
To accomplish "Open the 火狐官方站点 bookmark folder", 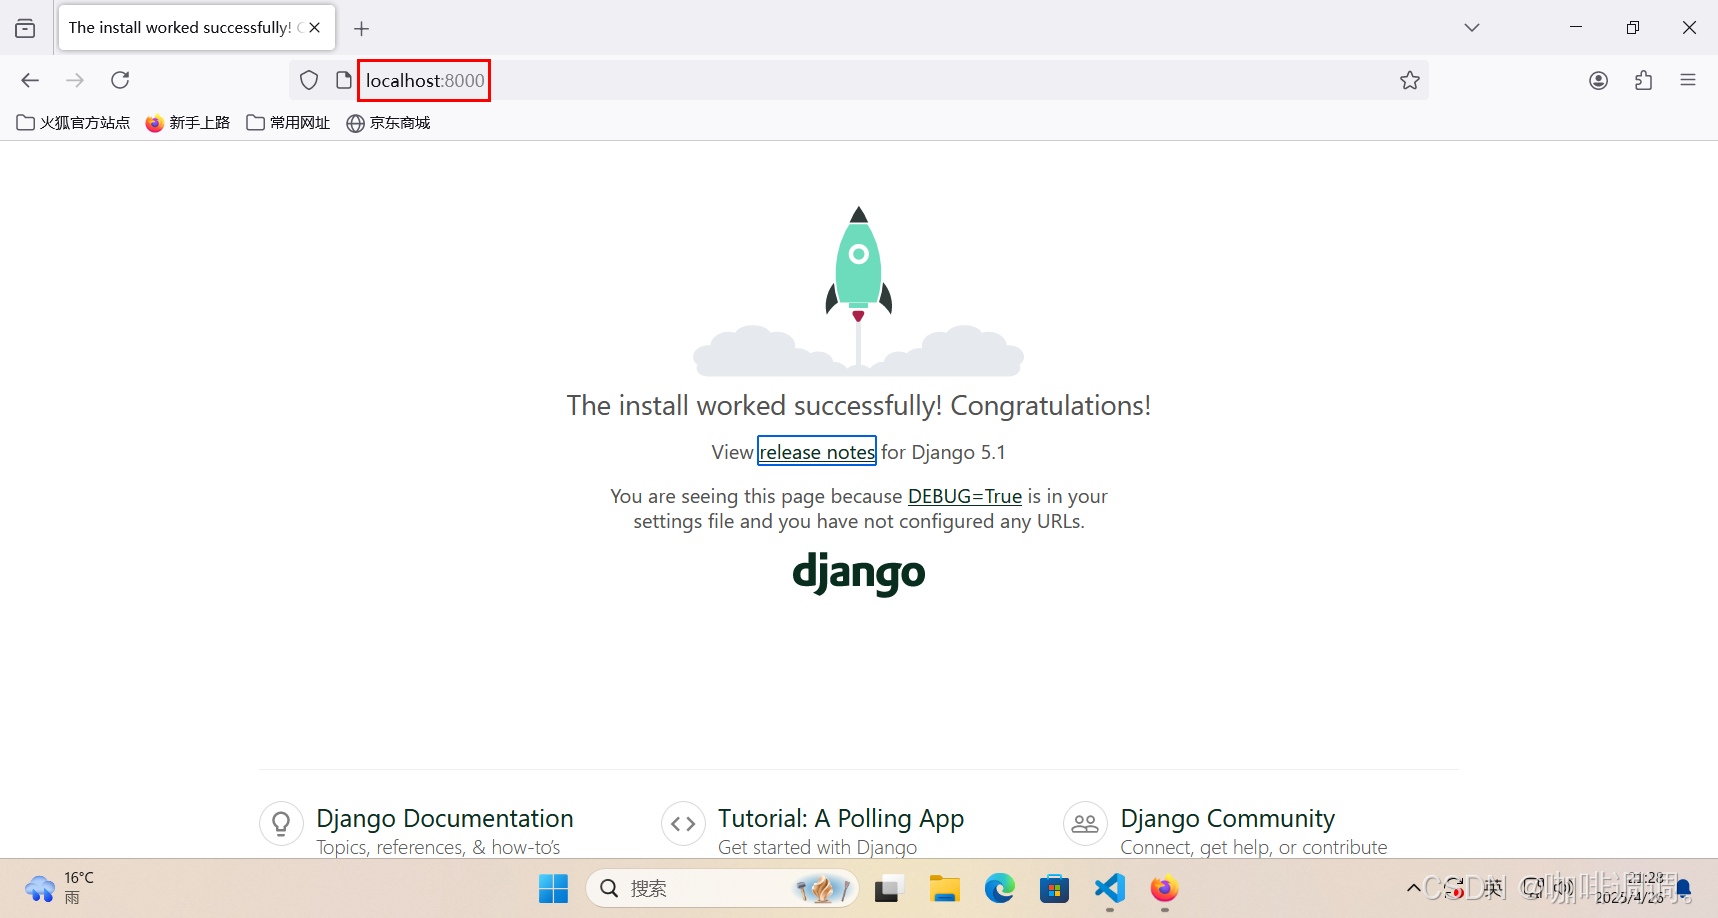I will (x=73, y=122).
